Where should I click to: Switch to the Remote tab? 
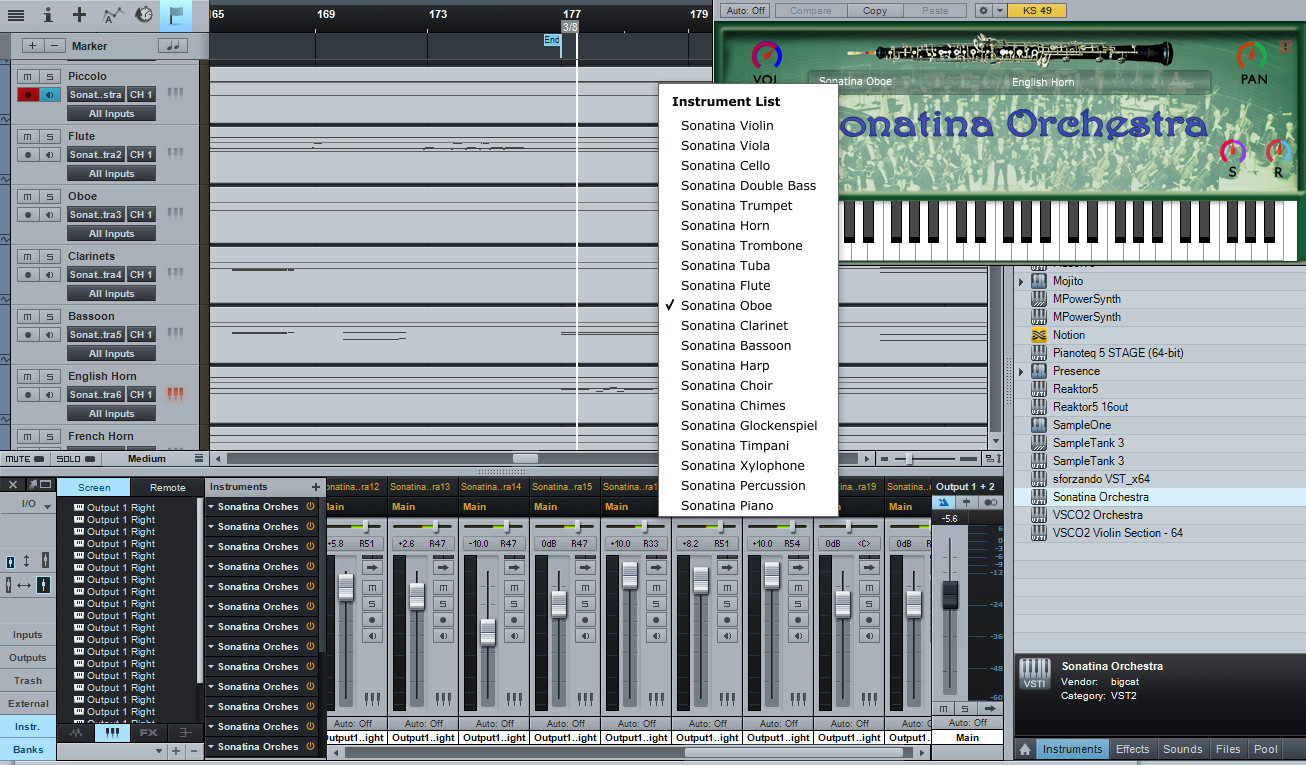[x=167, y=487]
